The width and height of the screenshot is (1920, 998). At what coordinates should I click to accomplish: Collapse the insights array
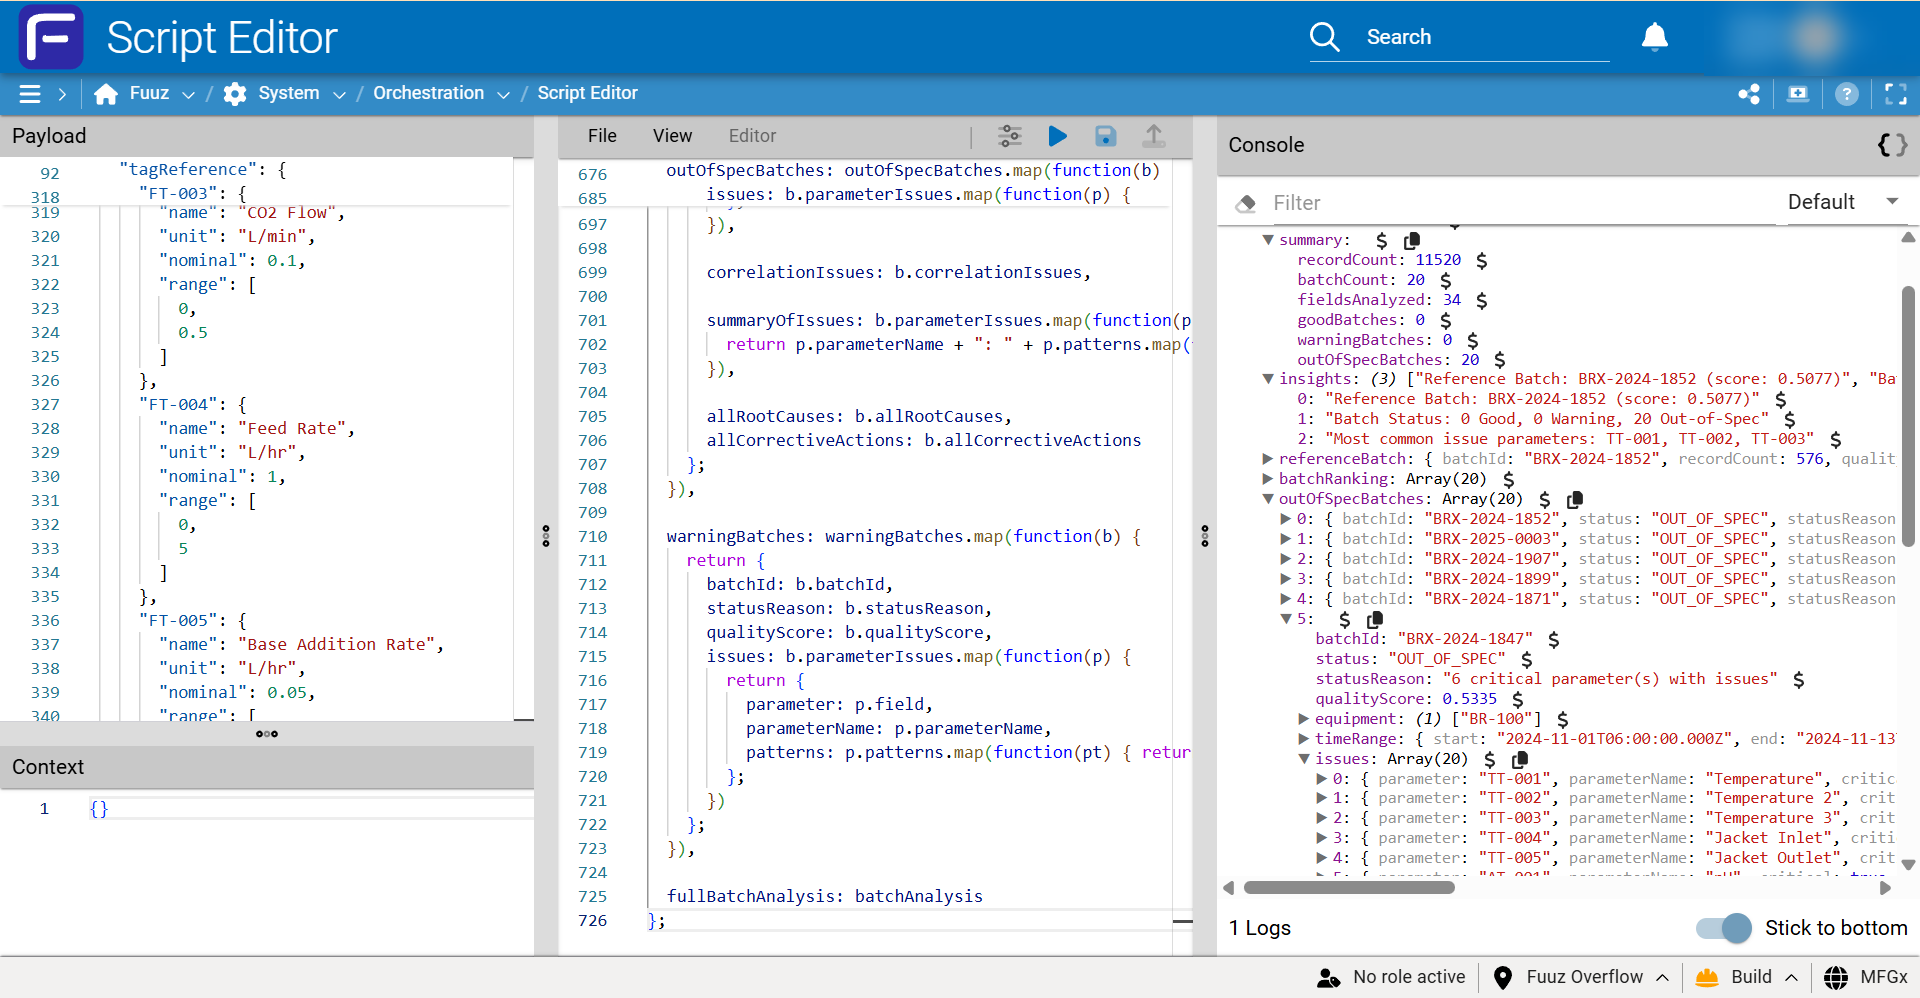[1268, 379]
